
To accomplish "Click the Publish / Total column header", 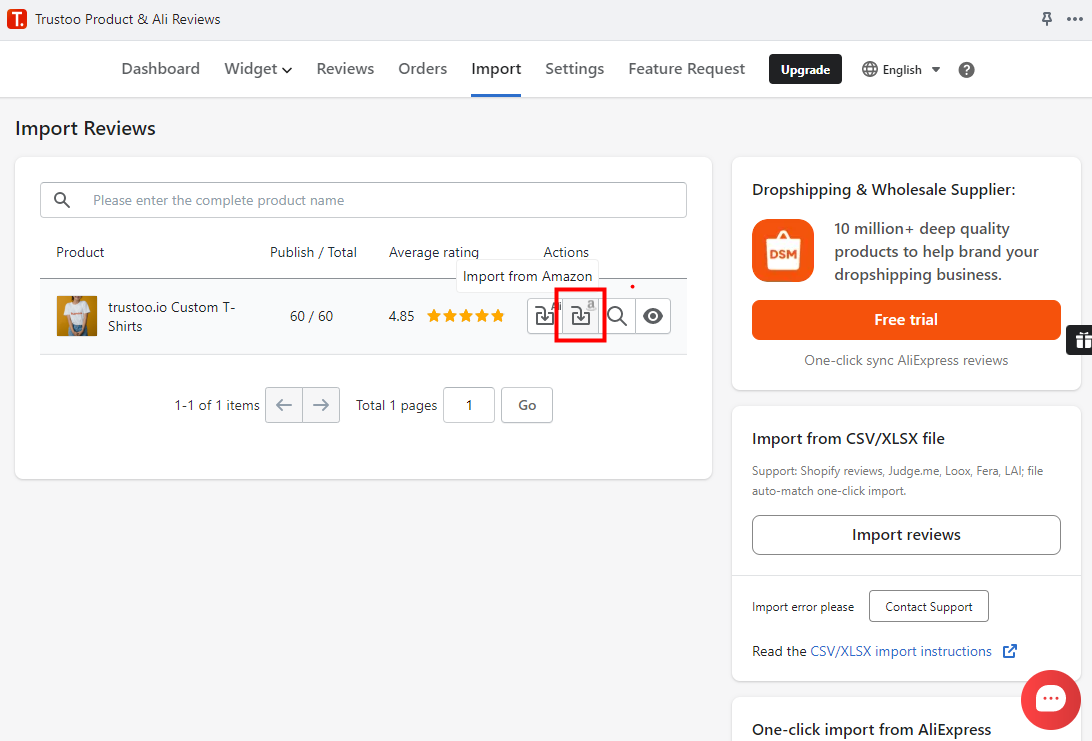I will point(313,252).
